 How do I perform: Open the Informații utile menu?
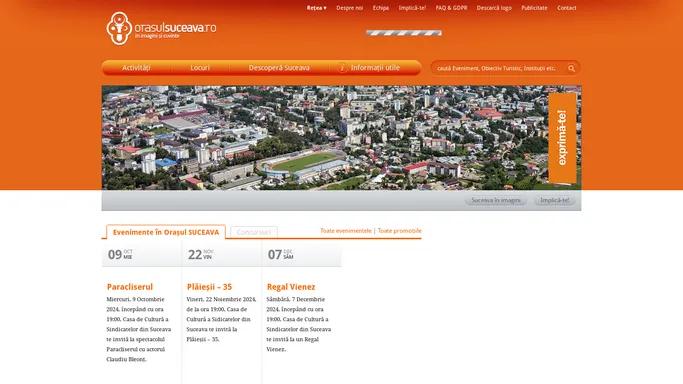375,68
